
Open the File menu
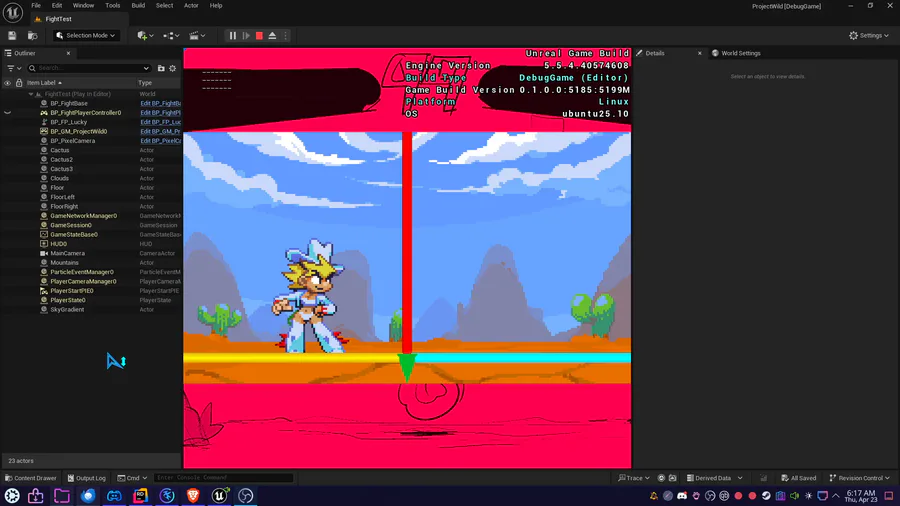[36, 6]
